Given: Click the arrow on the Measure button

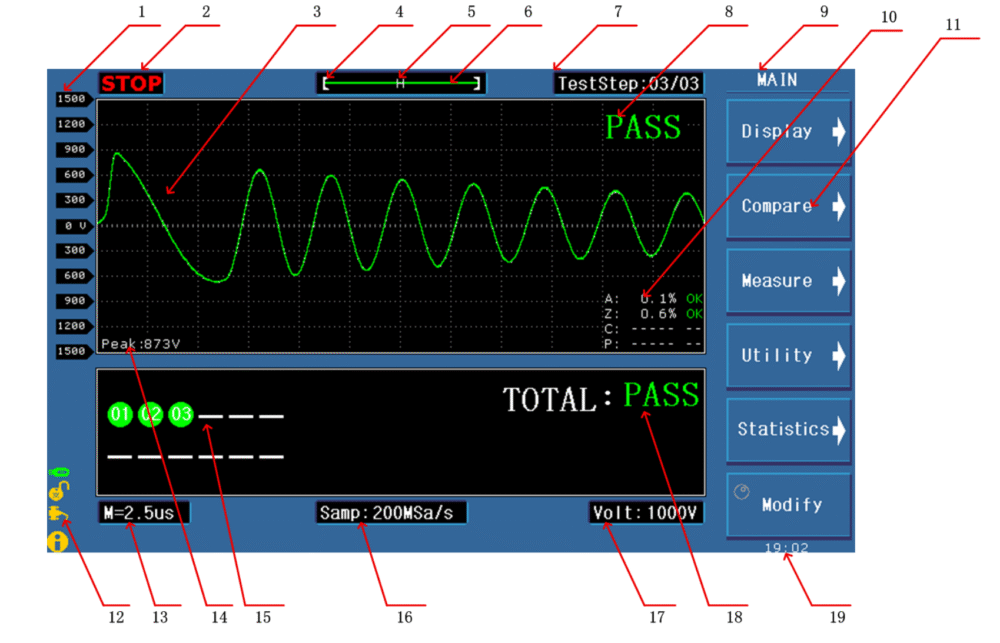Looking at the screenshot, I should (839, 281).
